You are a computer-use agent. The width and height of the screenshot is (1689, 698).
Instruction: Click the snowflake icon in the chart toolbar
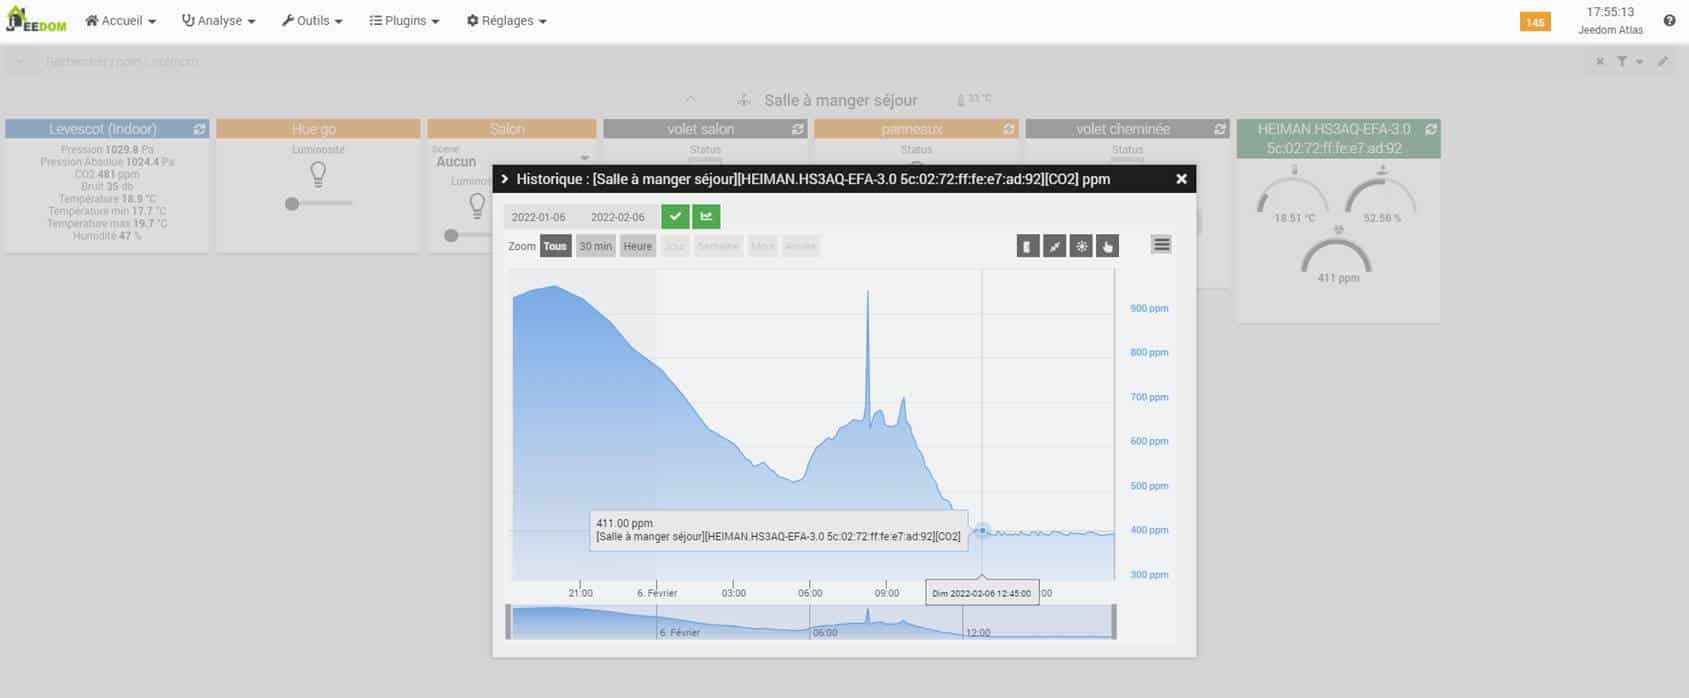(x=1081, y=246)
